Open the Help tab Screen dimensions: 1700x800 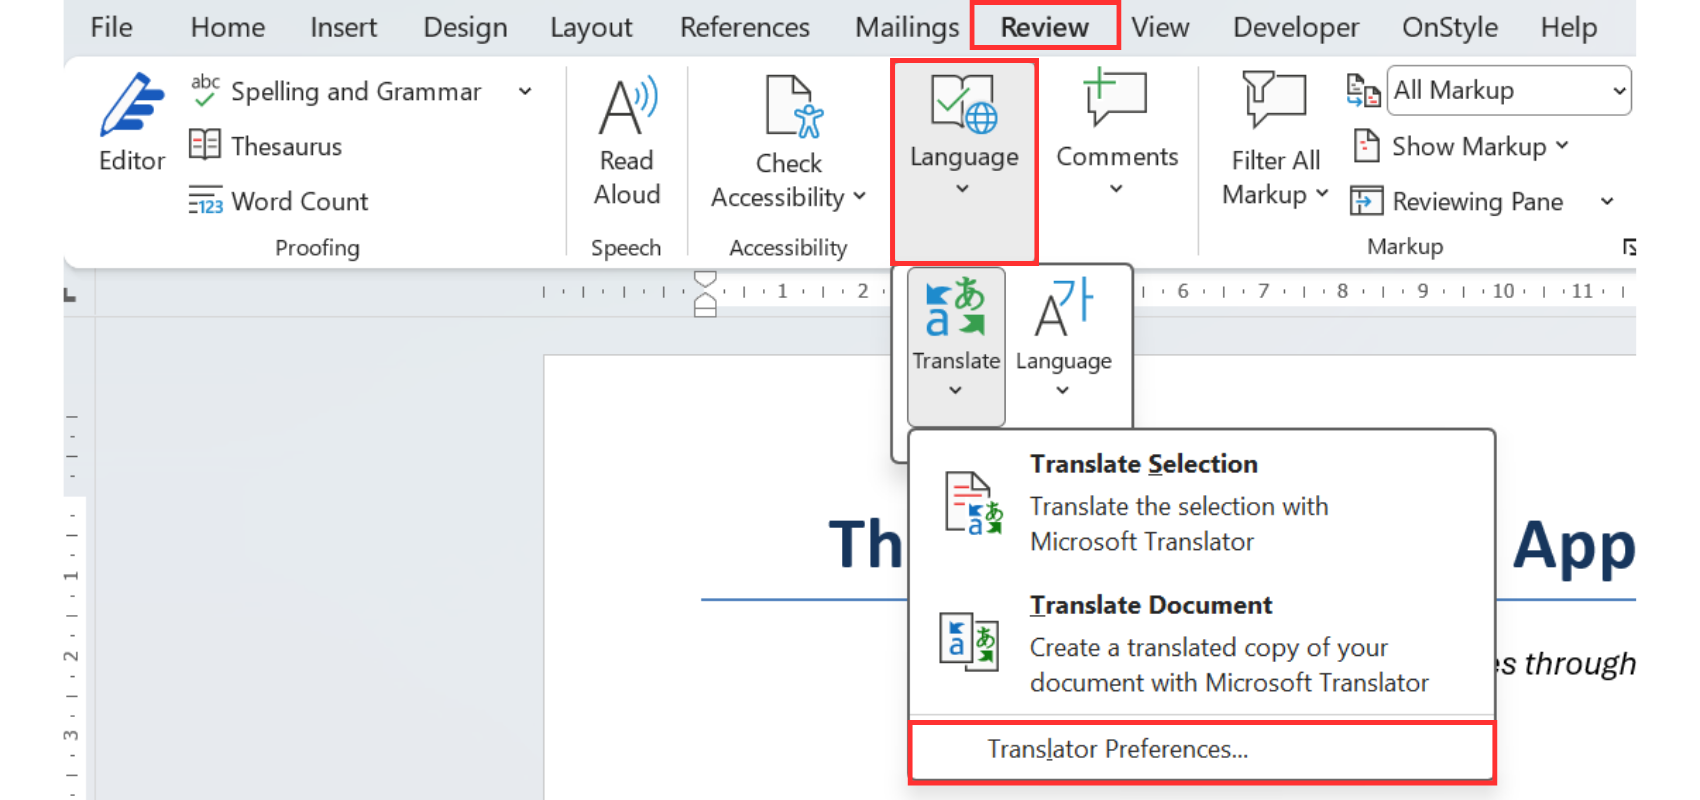(x=1569, y=27)
